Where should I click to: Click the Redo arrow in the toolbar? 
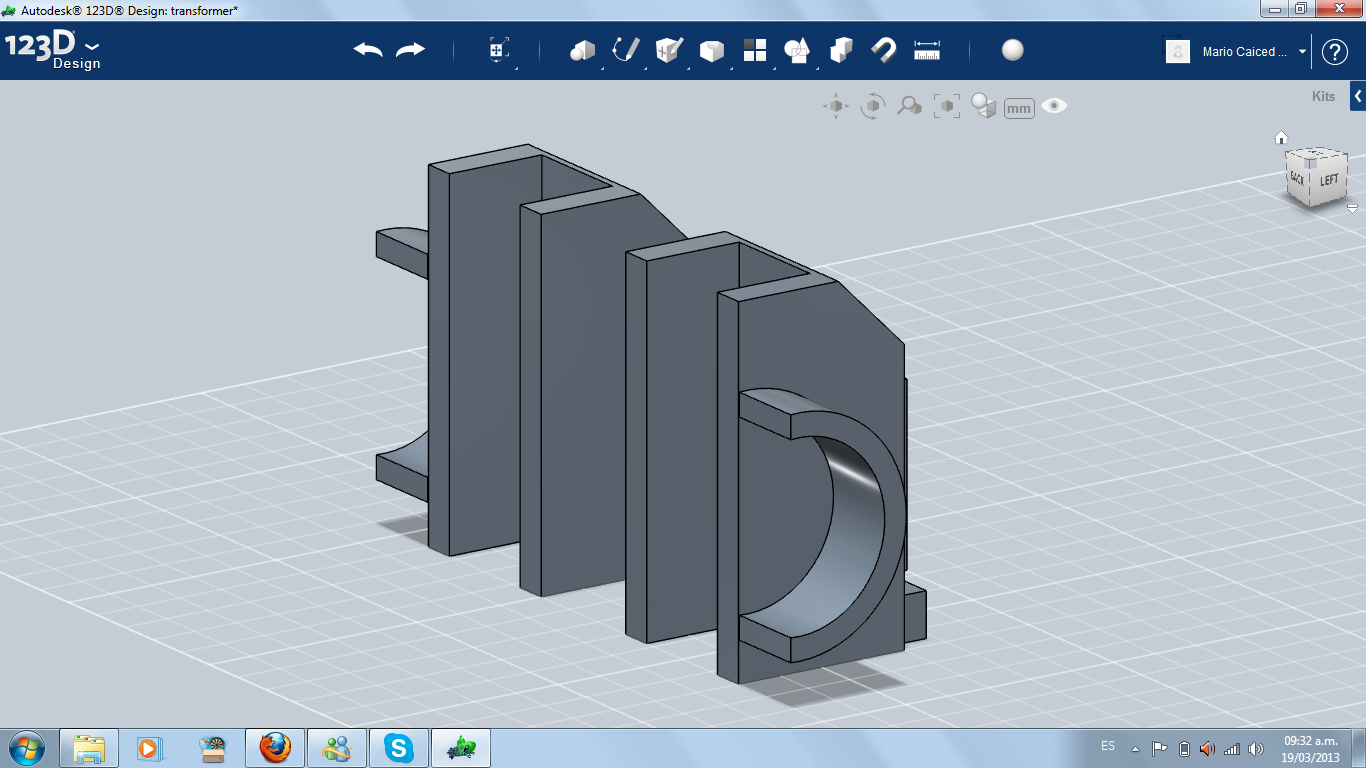pos(410,50)
